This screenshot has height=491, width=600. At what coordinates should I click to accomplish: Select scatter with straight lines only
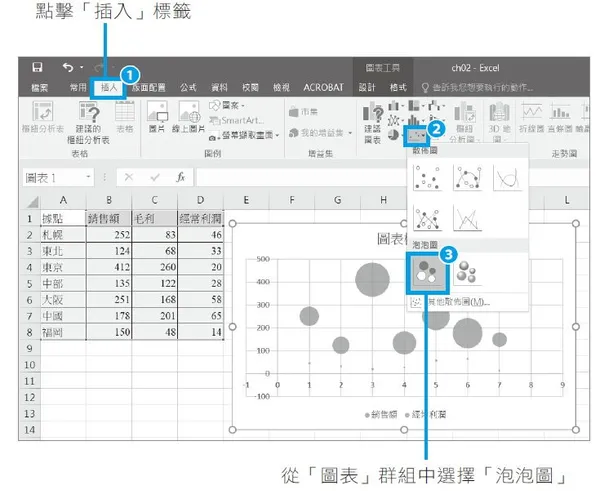point(467,218)
